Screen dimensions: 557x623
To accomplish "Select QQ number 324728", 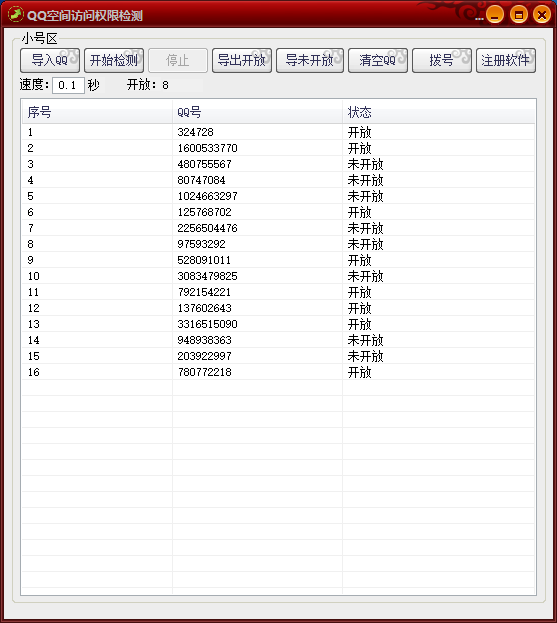I will (x=195, y=132).
